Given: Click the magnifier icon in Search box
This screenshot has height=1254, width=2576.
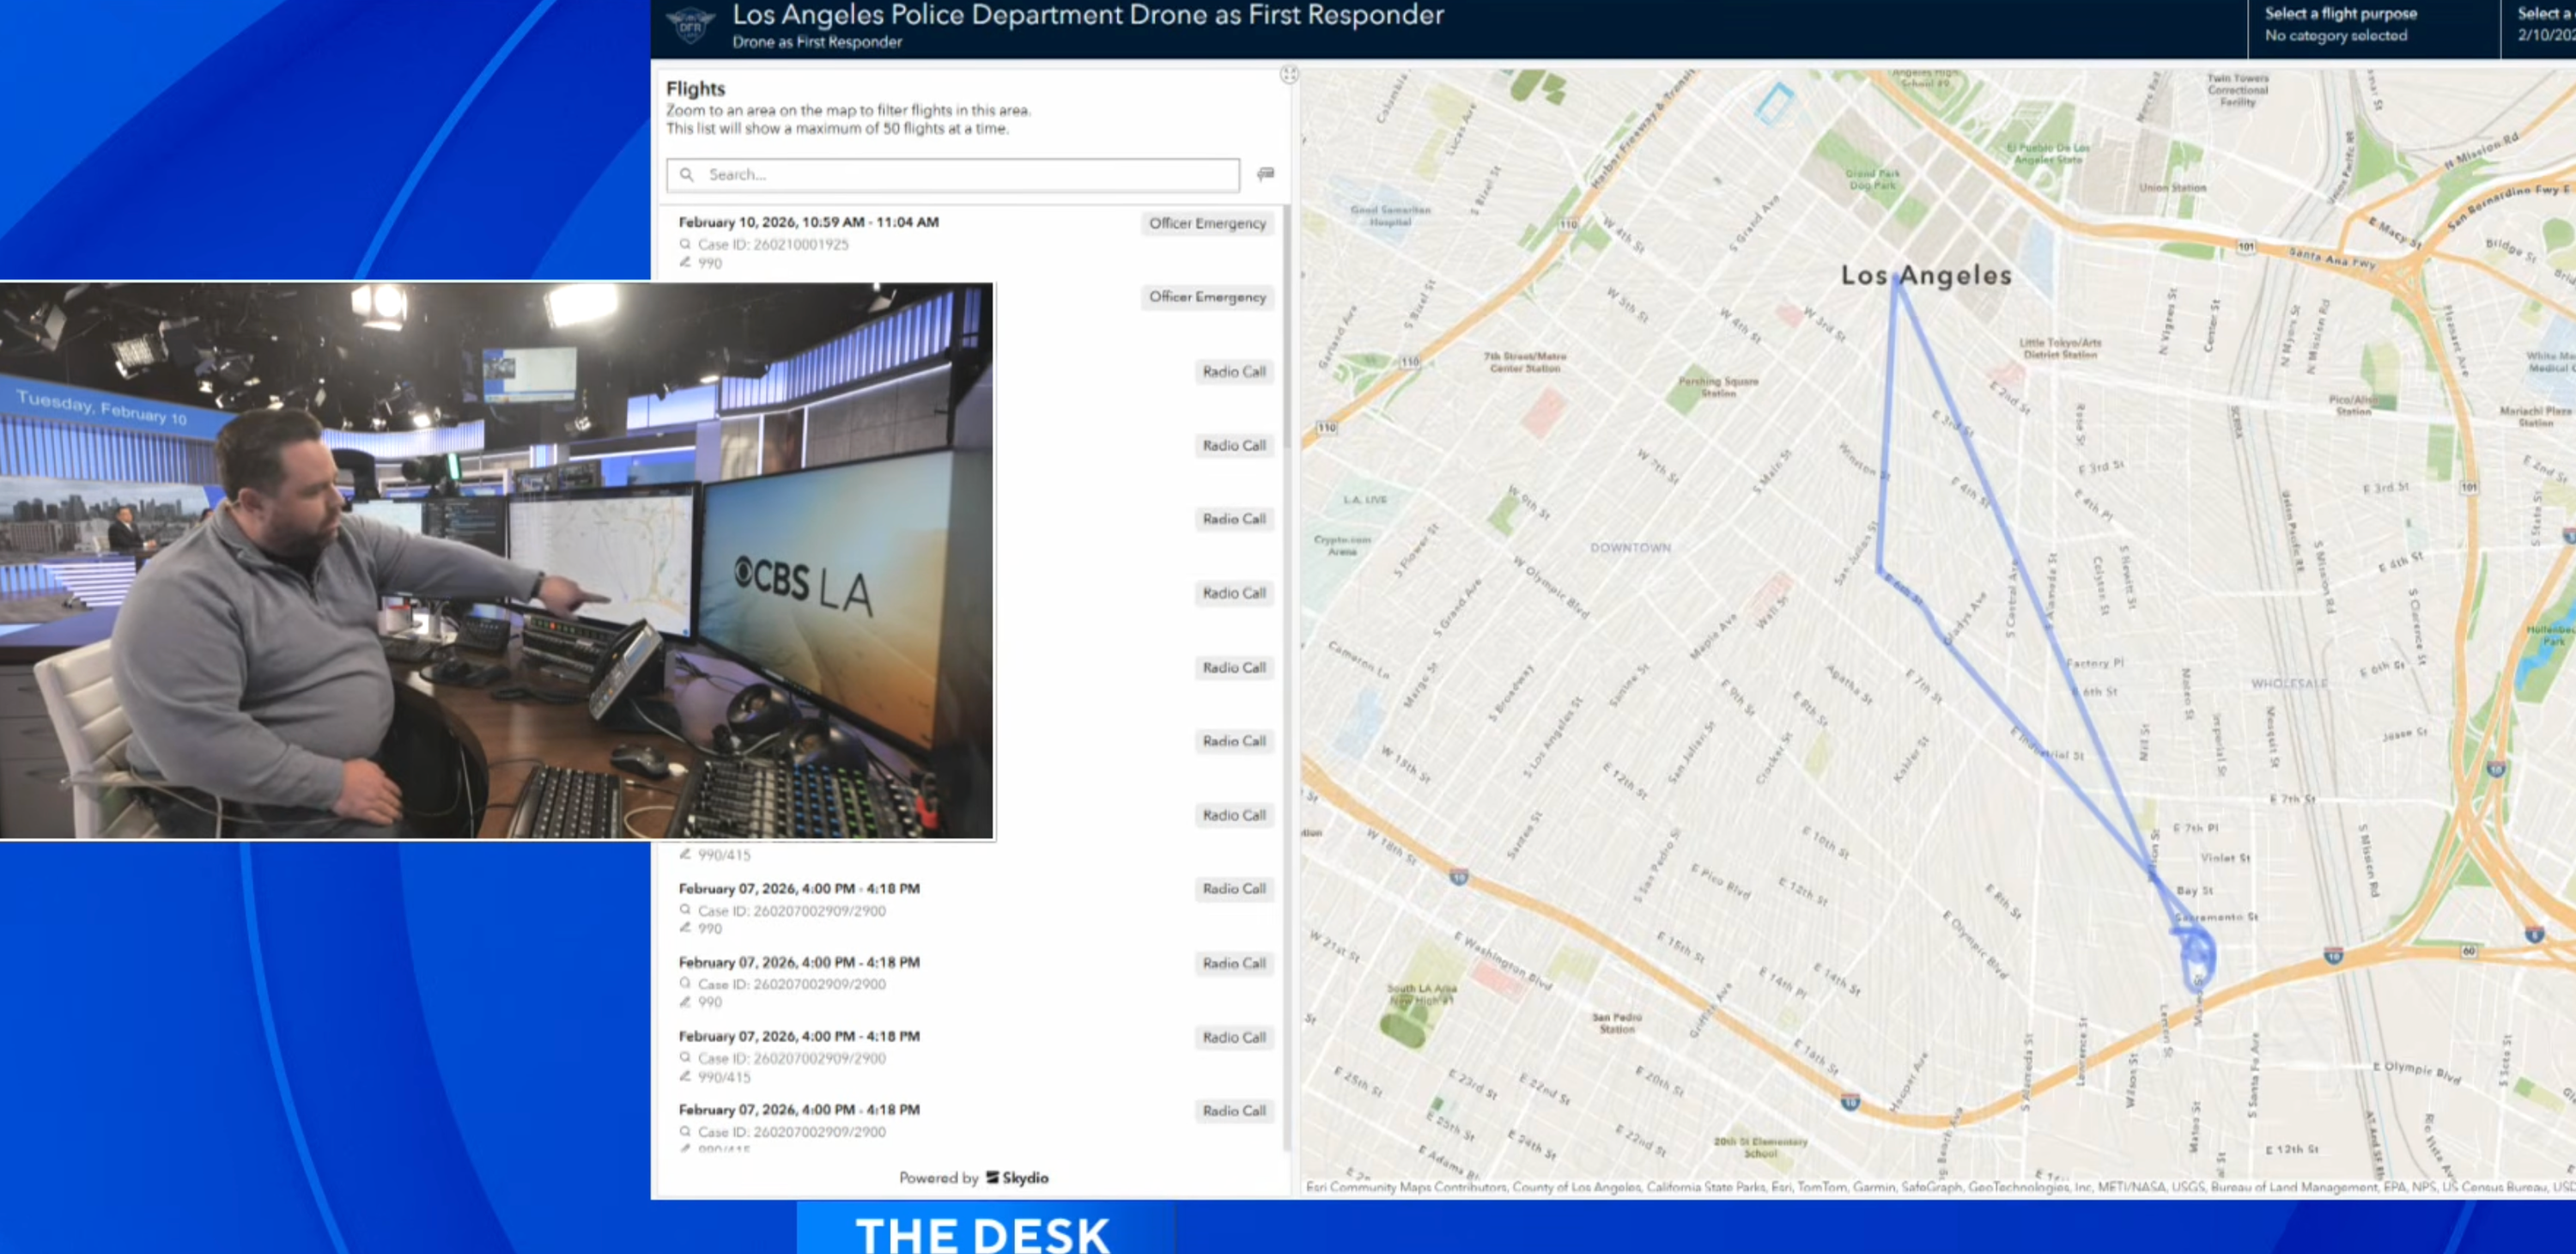Looking at the screenshot, I should click(x=687, y=174).
